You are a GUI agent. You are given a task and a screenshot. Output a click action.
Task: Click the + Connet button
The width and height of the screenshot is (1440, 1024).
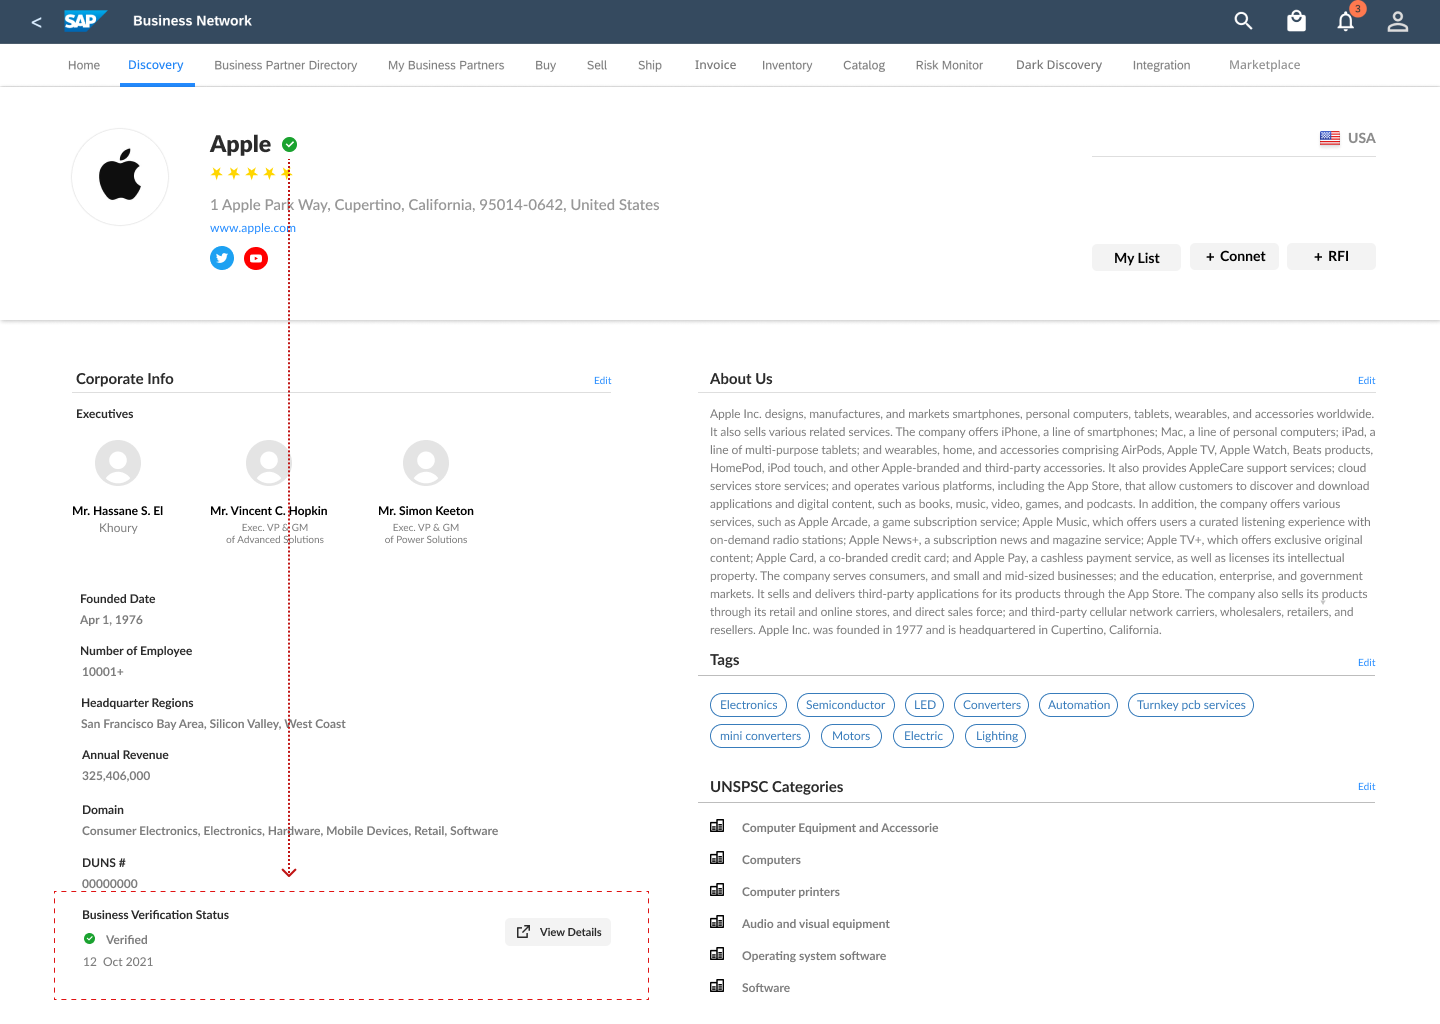[1234, 256]
